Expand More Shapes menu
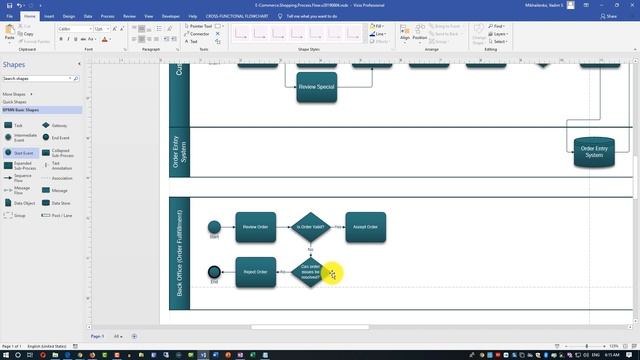The width and height of the screenshot is (640, 360). pos(18,94)
